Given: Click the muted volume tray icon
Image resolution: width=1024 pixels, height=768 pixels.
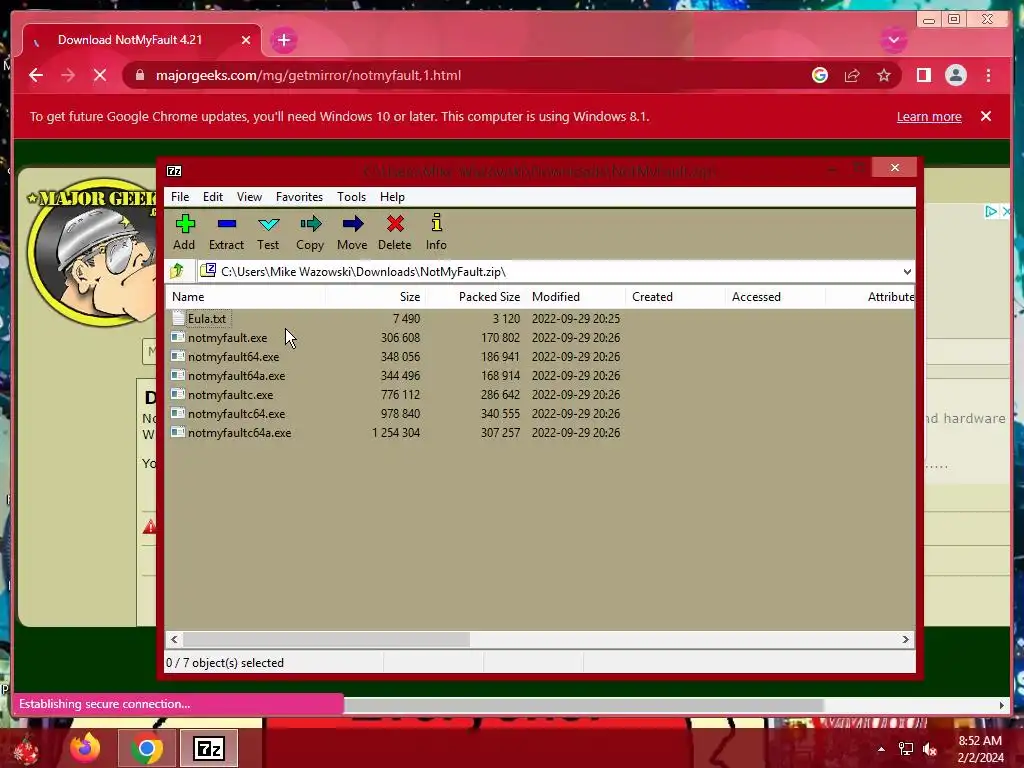Looking at the screenshot, I should [x=930, y=749].
